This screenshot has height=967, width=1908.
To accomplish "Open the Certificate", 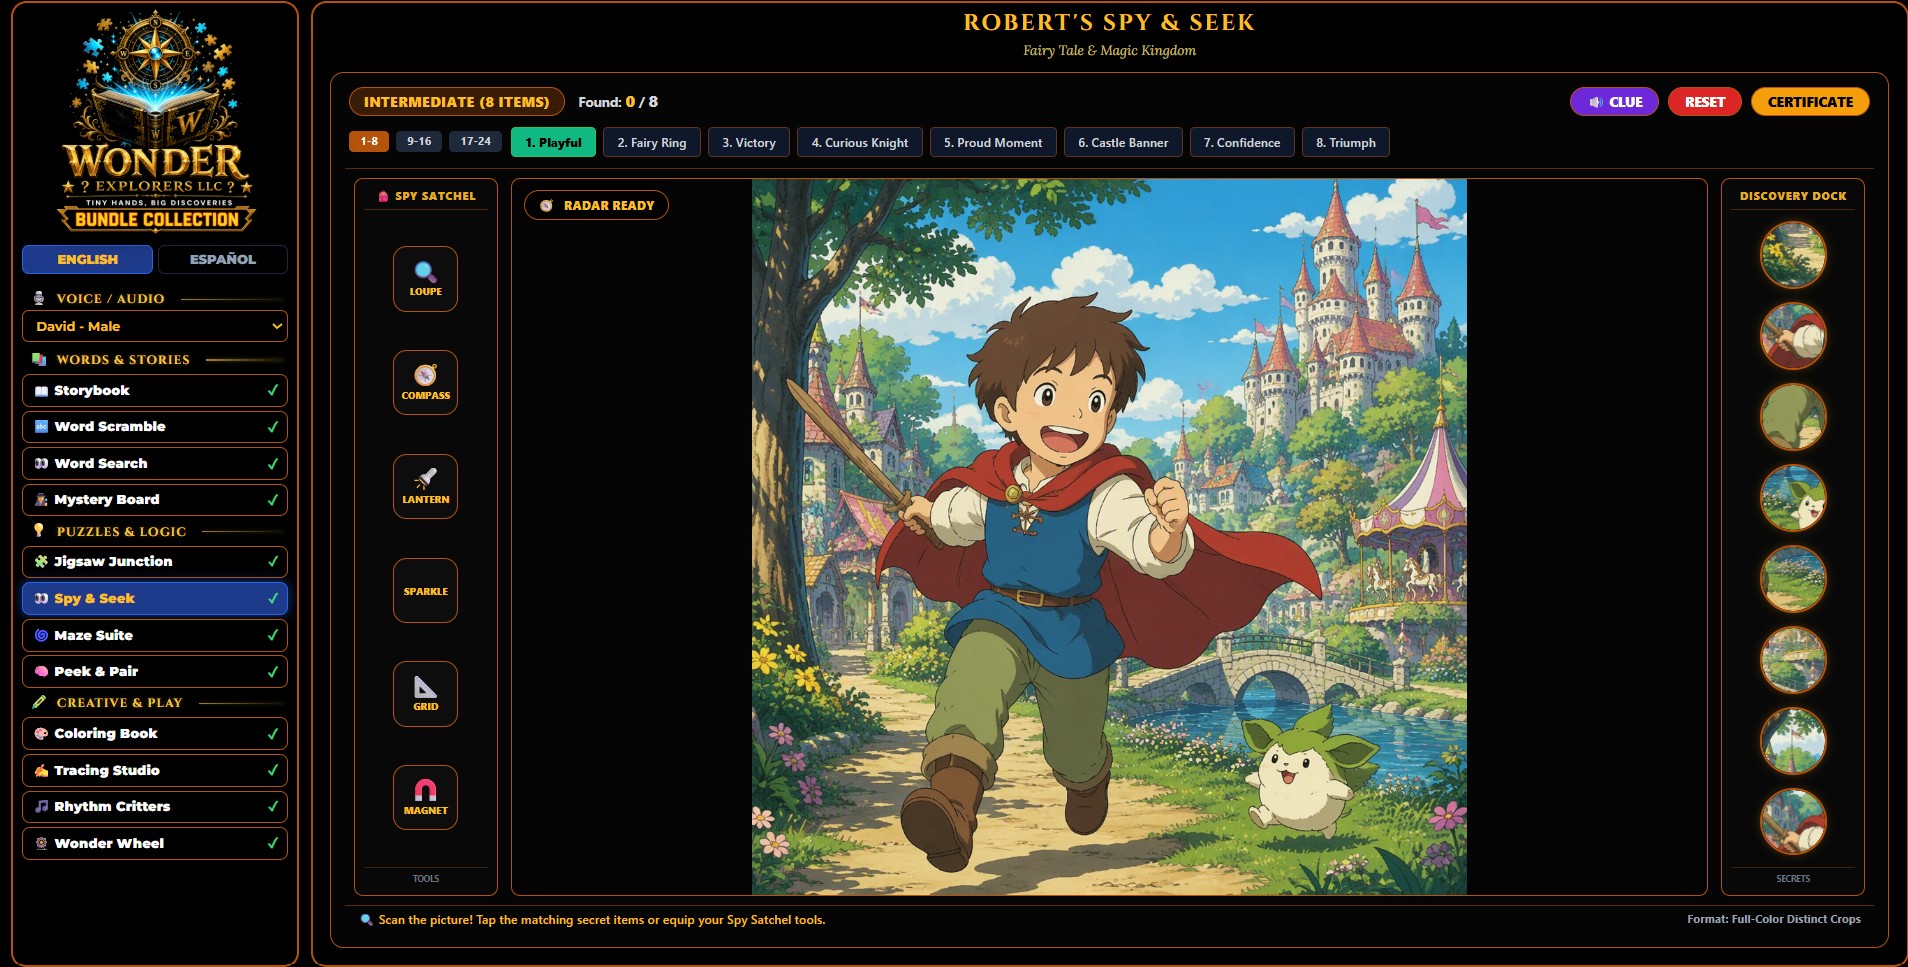I will (x=1810, y=102).
